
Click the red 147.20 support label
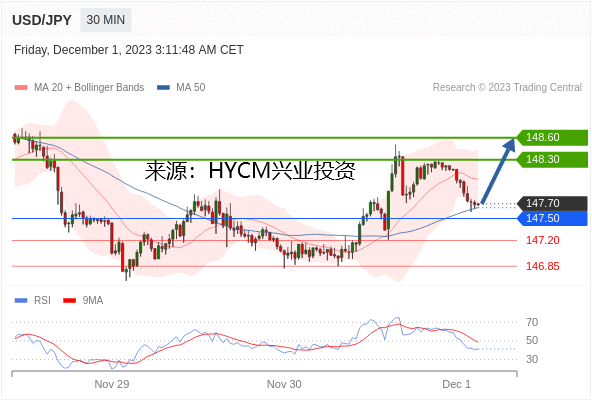[543, 240]
